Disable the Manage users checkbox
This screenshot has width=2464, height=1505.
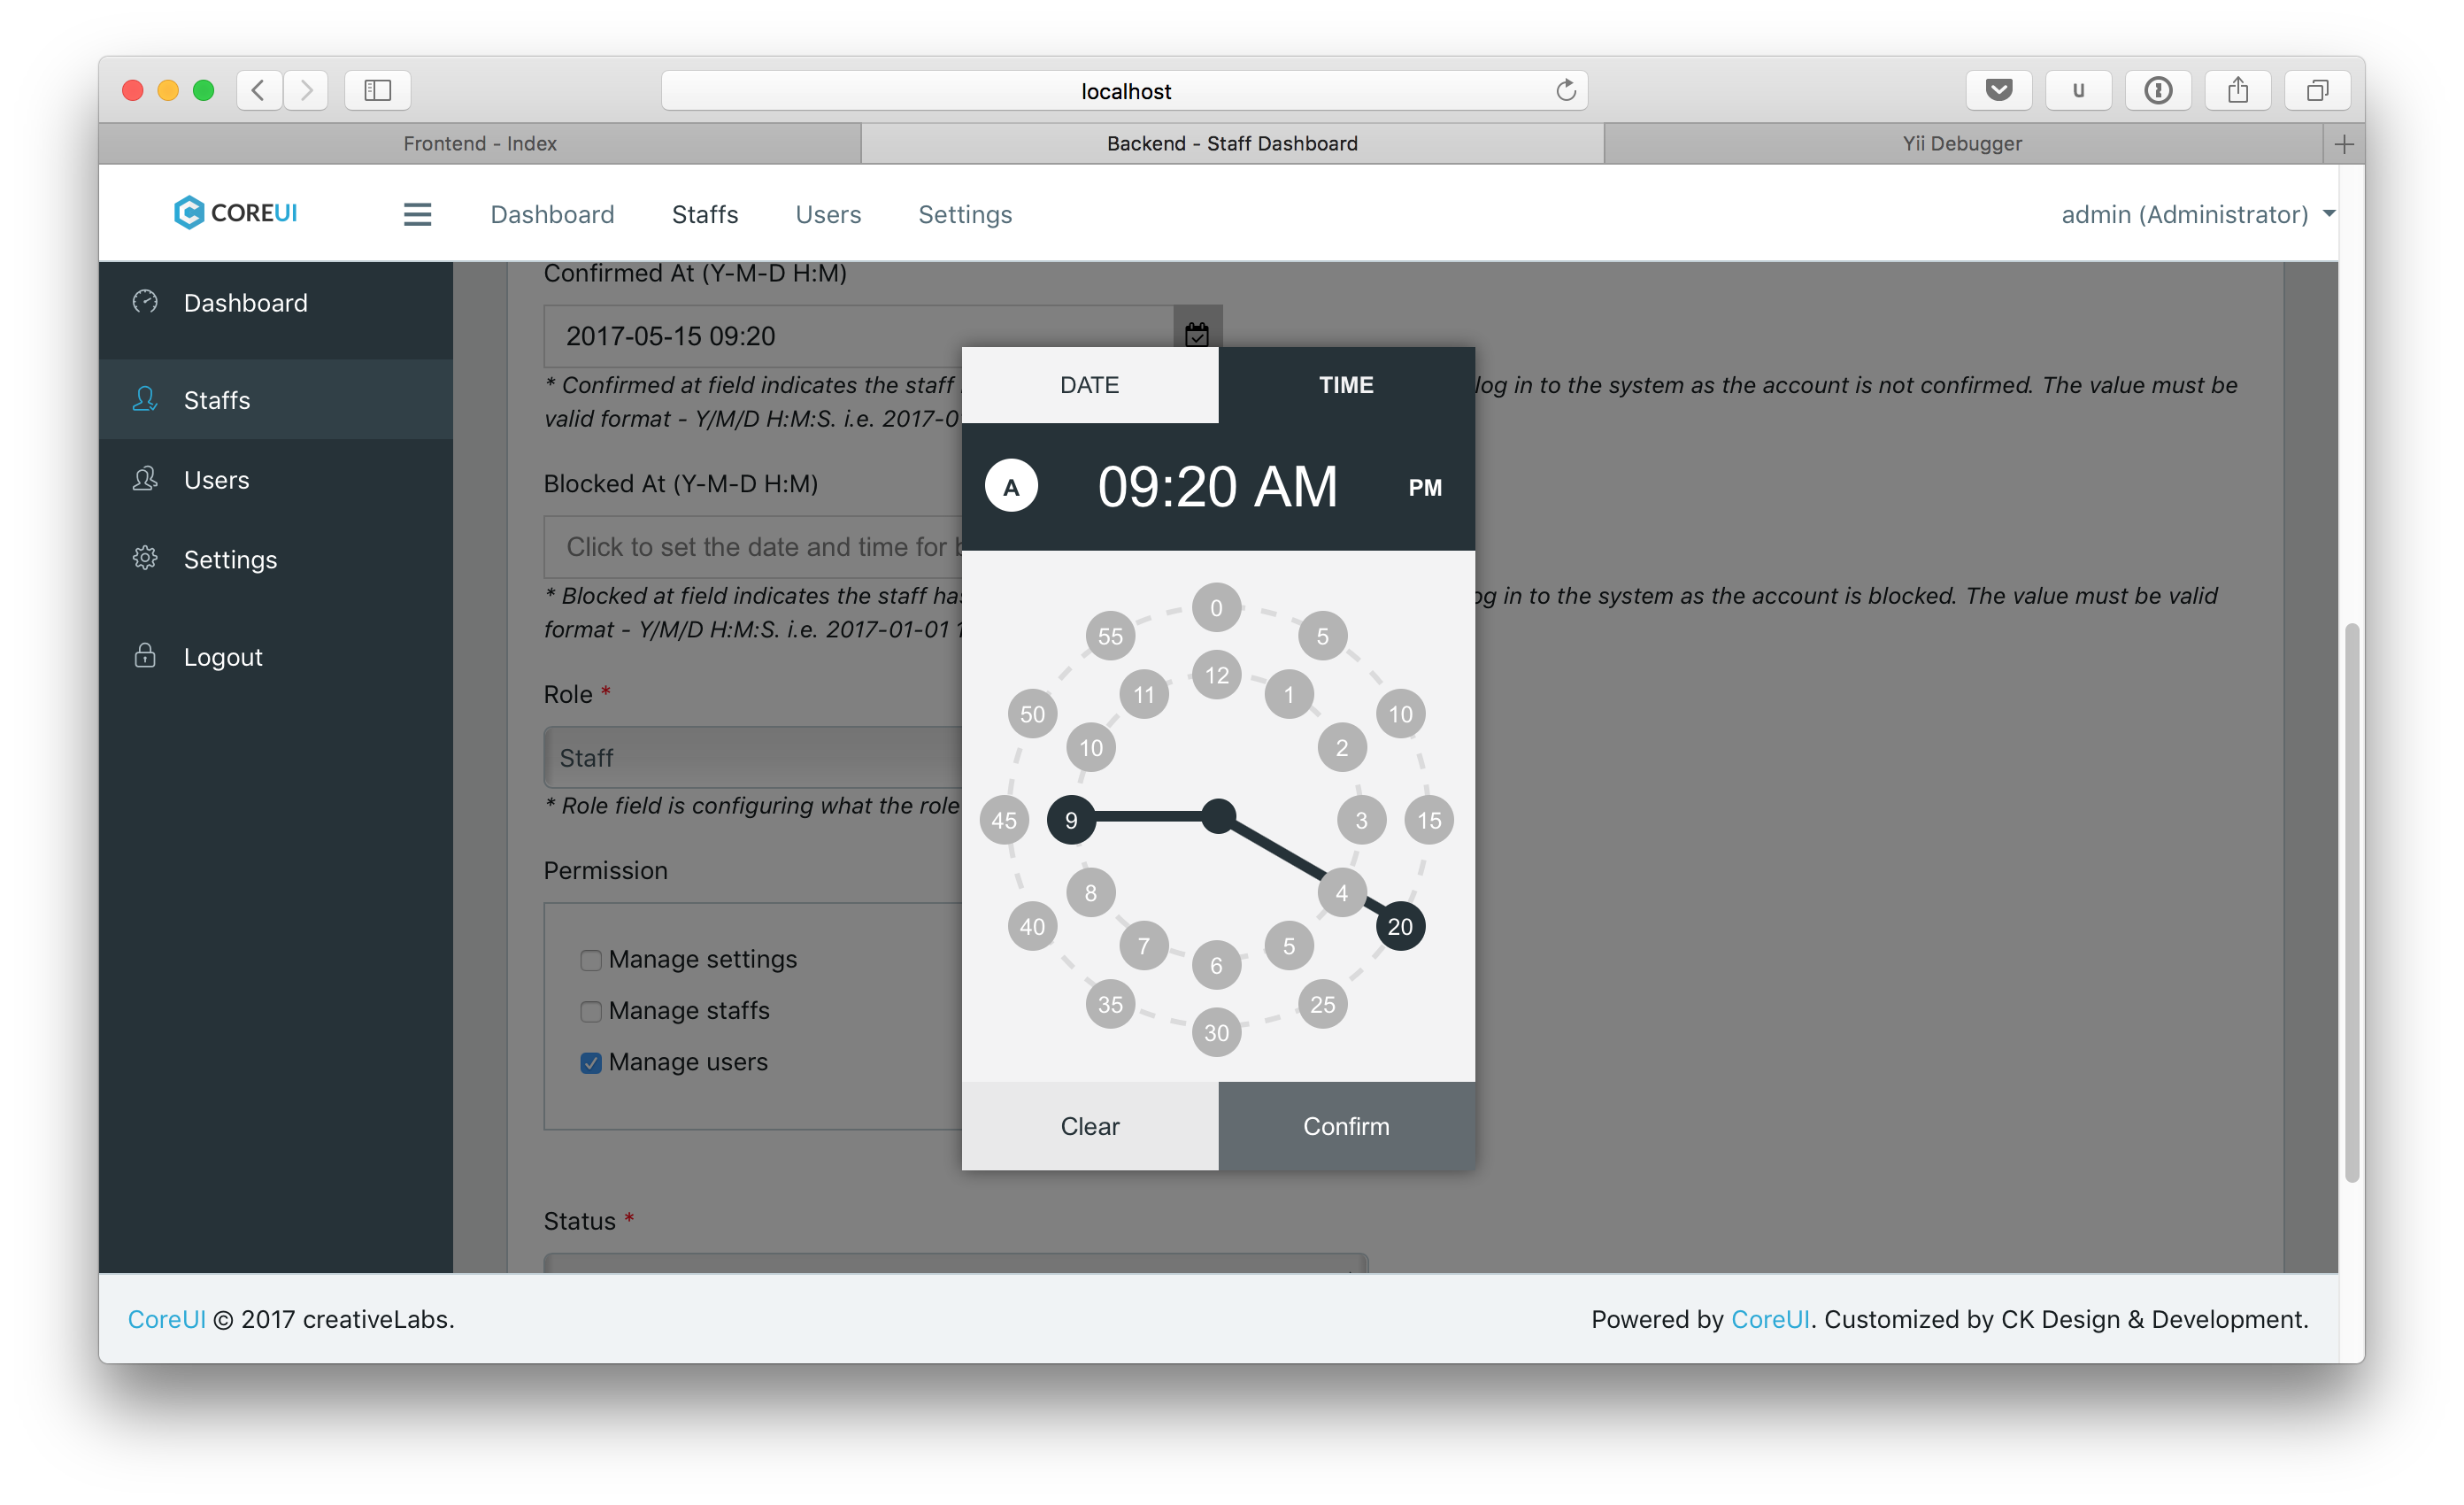(x=591, y=1061)
